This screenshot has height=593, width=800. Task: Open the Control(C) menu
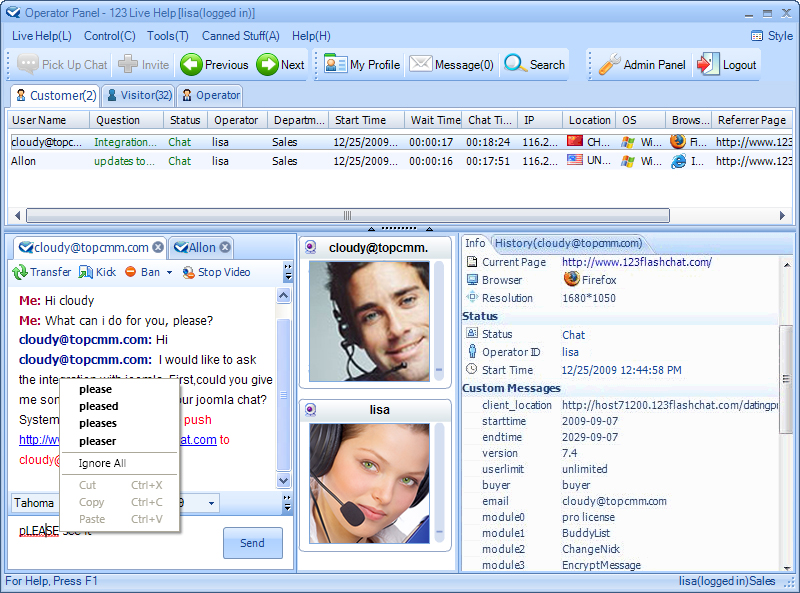coord(110,36)
